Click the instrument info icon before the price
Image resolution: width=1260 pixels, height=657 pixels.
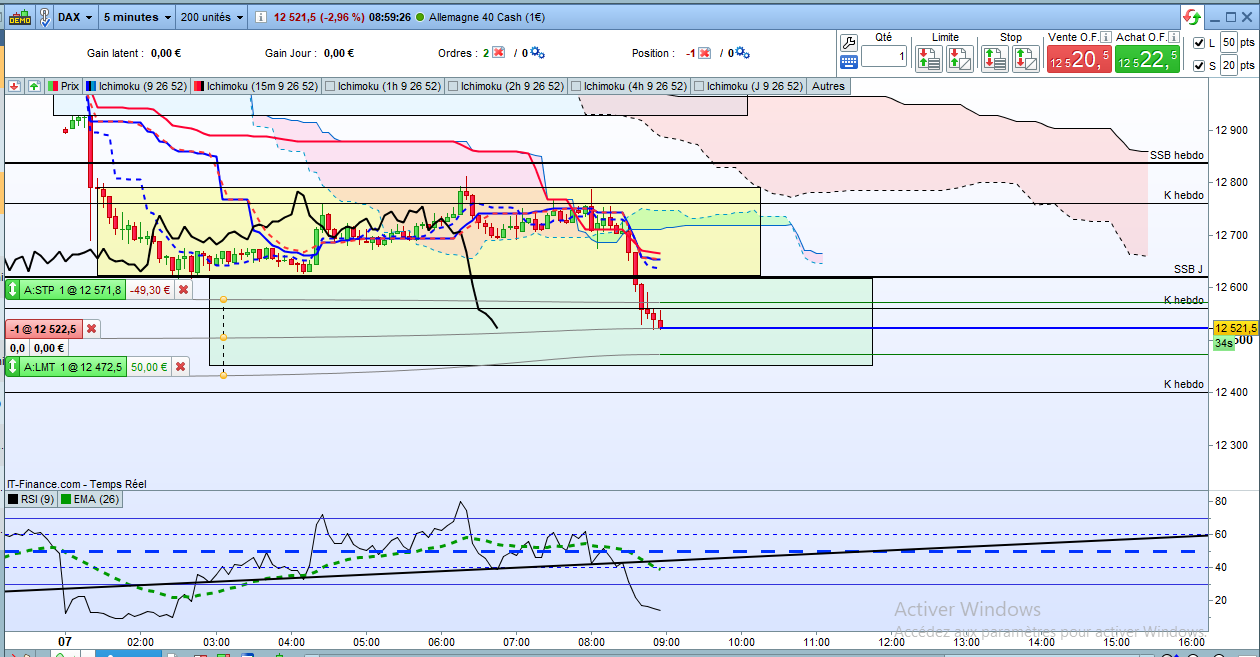(x=261, y=17)
